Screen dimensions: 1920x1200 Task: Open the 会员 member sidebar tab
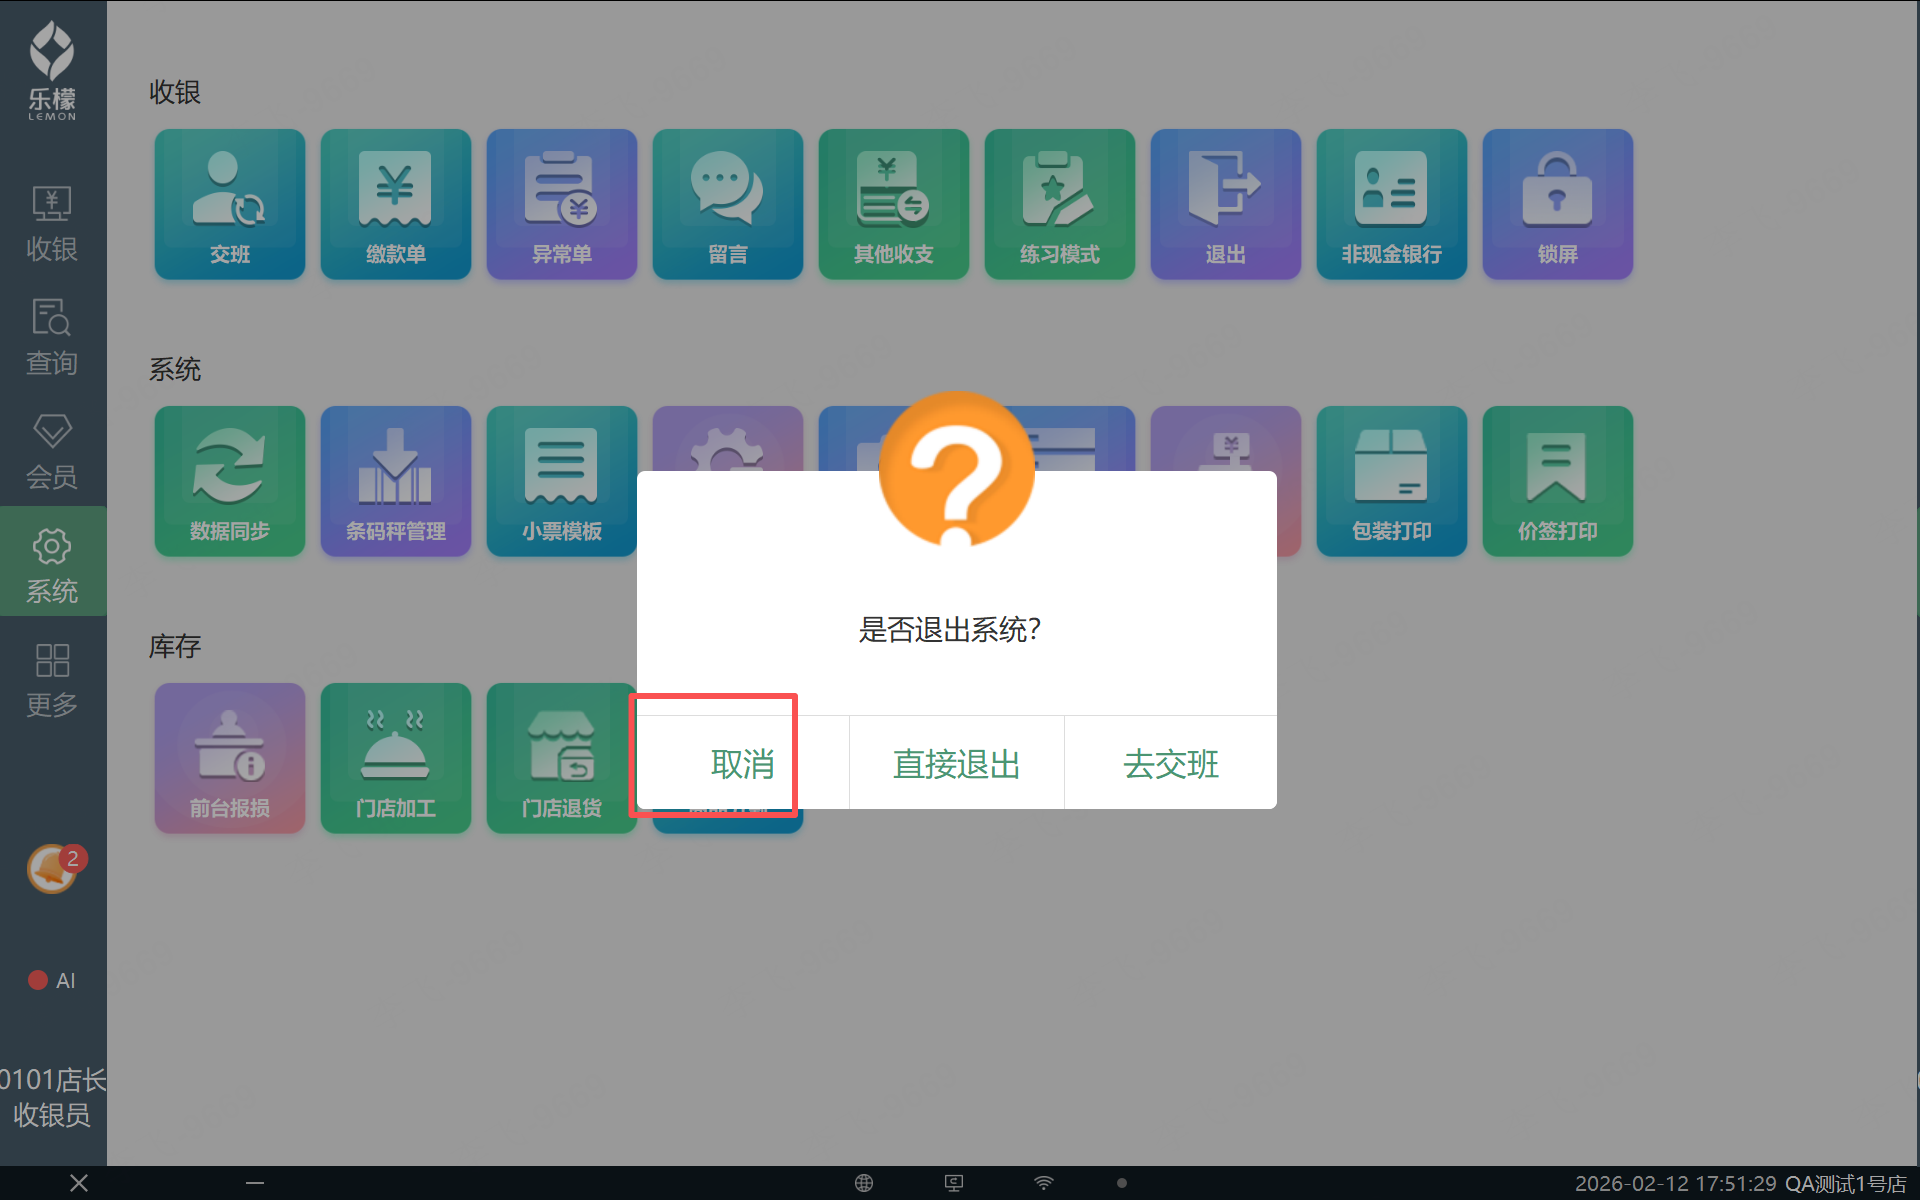[52, 452]
